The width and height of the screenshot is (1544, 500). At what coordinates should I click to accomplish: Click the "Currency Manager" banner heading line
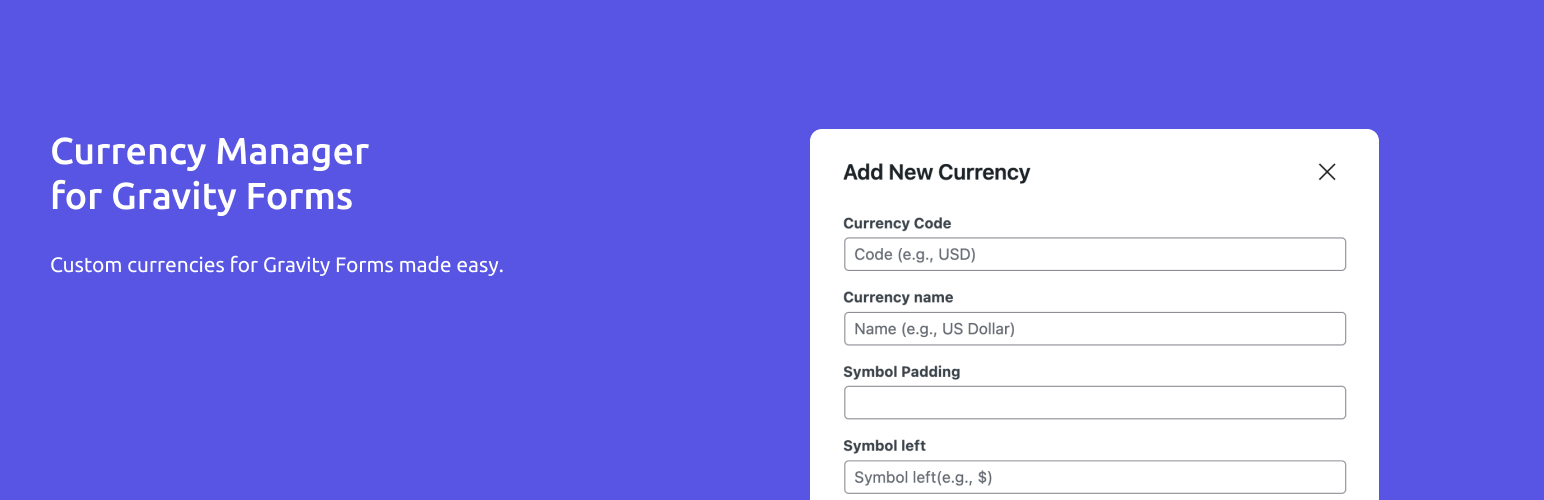210,152
